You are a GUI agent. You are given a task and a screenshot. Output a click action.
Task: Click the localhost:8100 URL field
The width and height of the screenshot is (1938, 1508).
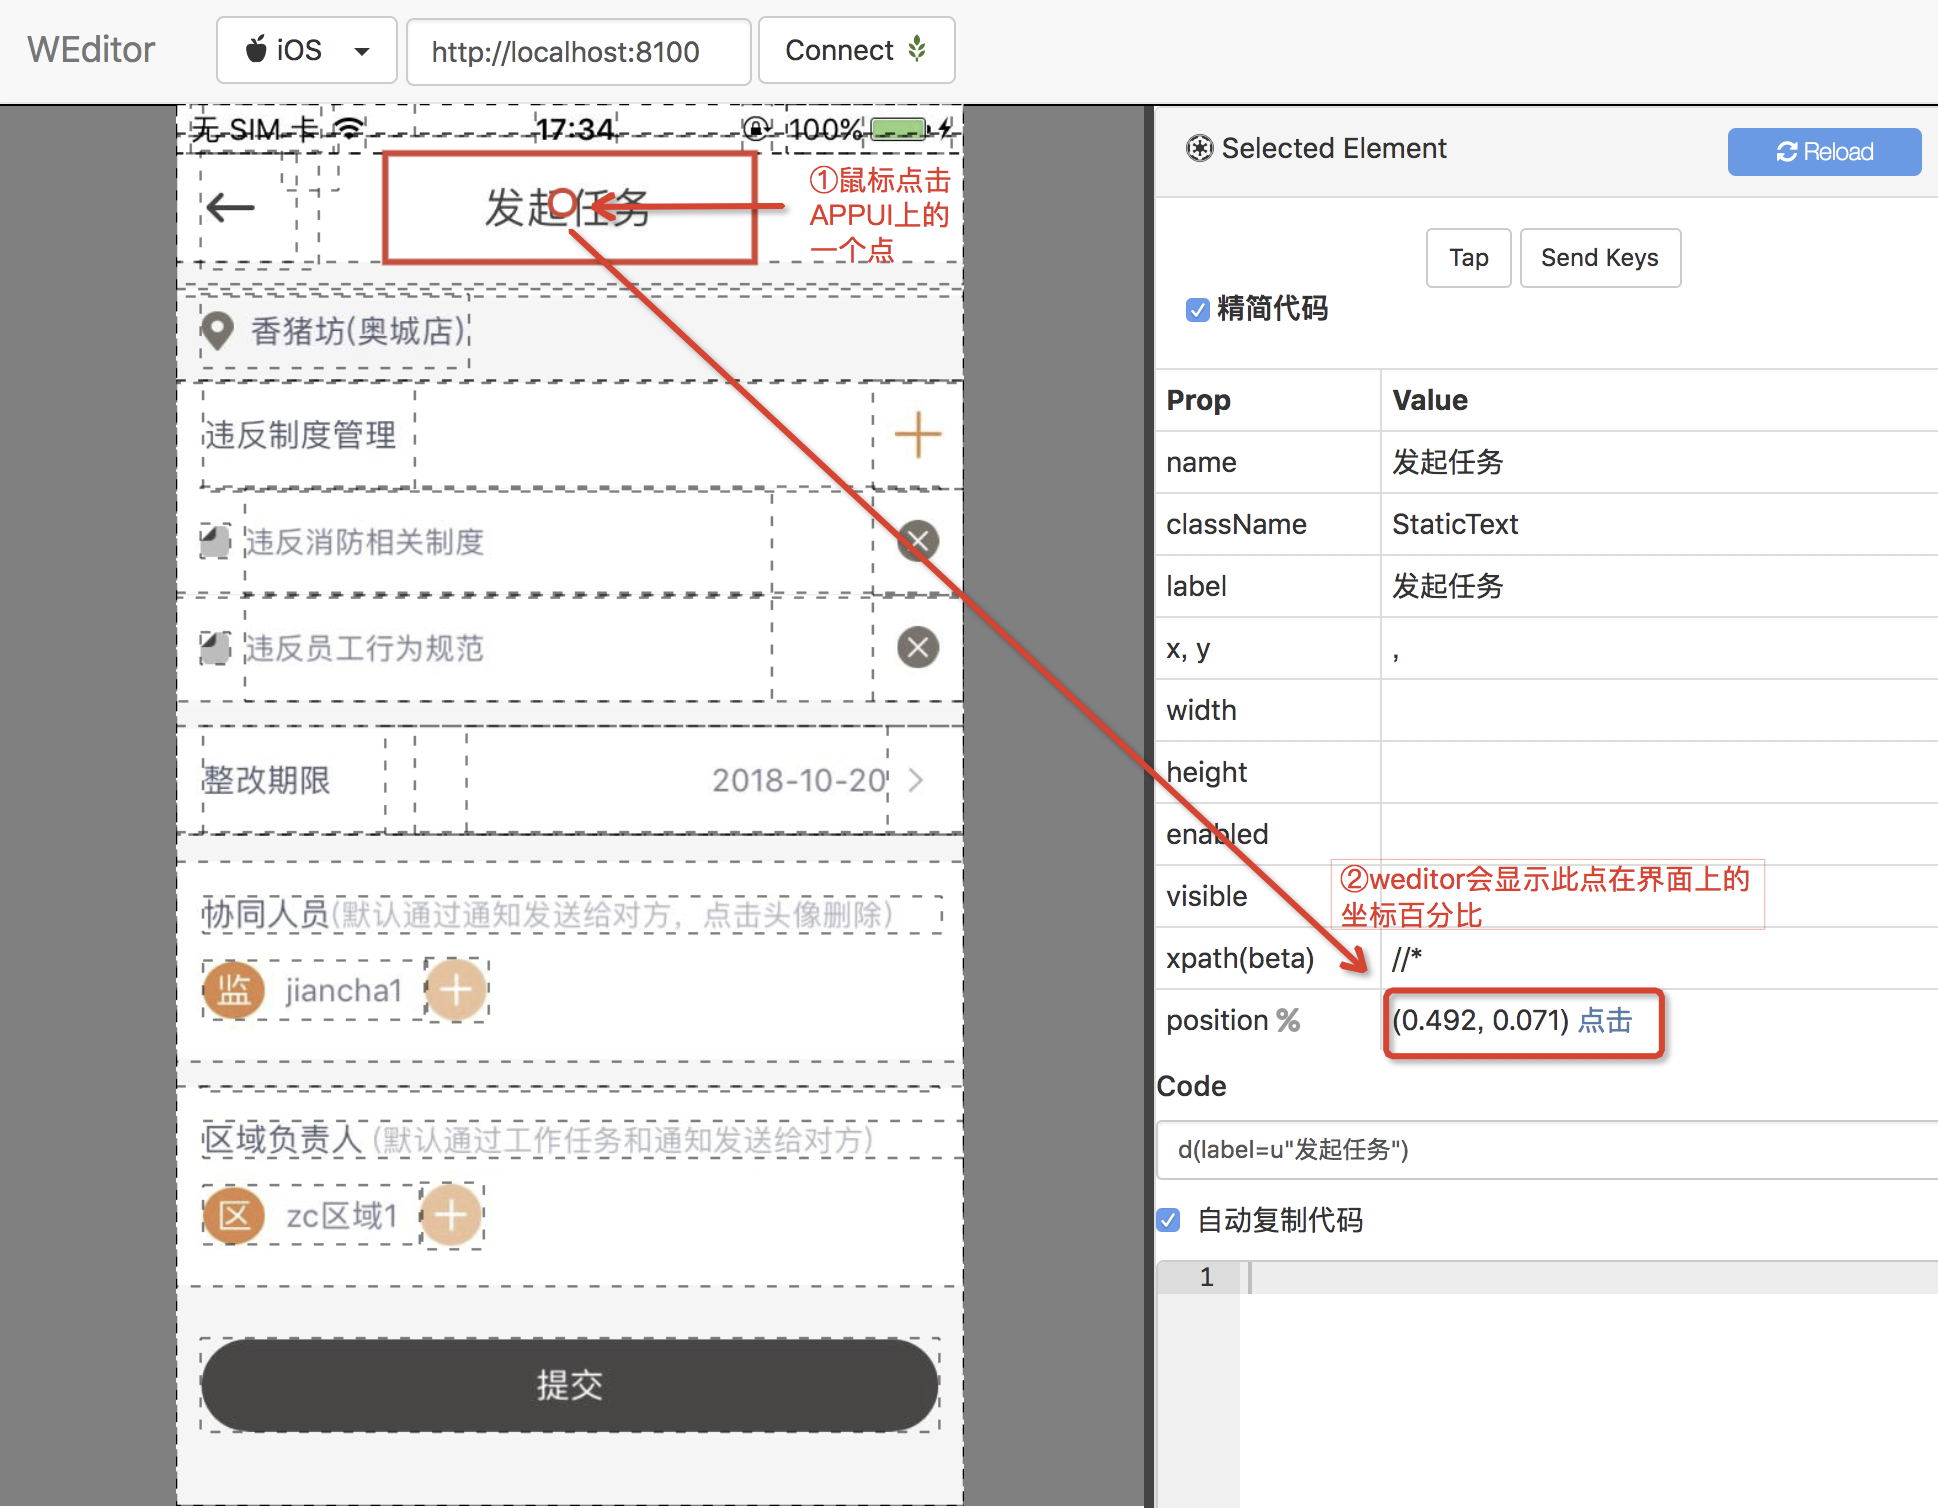pos(578,52)
